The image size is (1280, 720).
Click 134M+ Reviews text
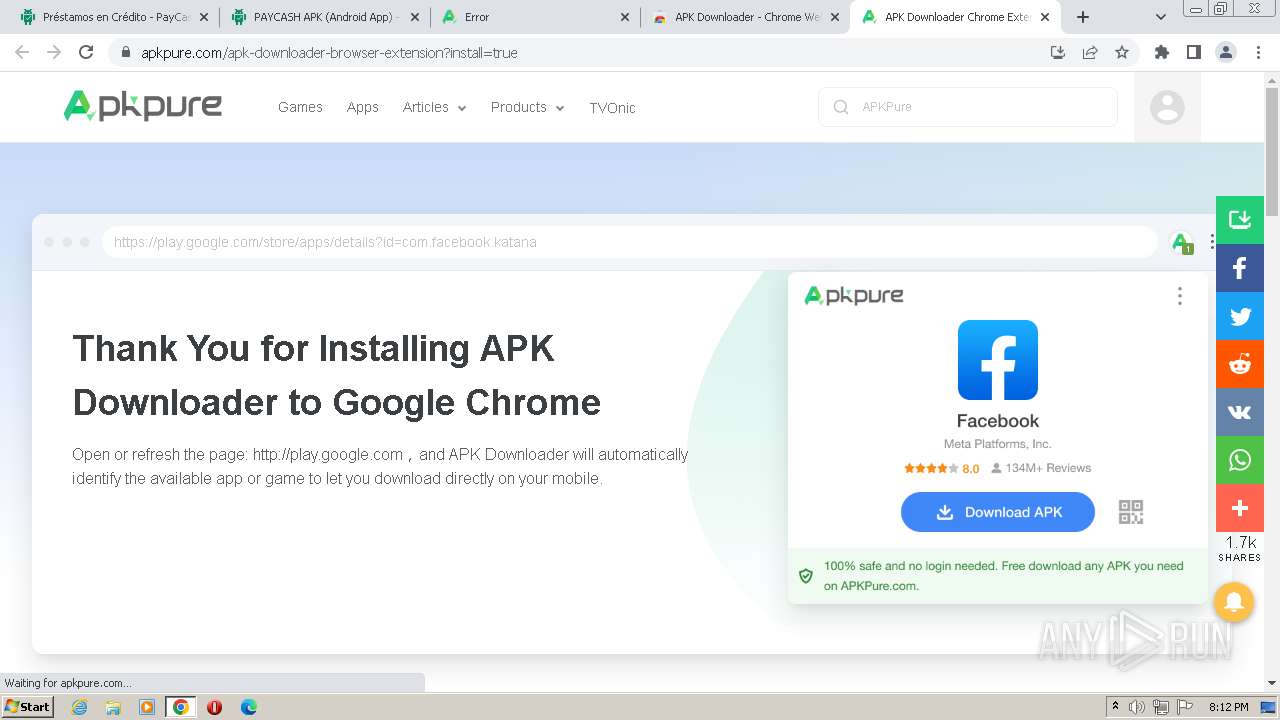1048,468
